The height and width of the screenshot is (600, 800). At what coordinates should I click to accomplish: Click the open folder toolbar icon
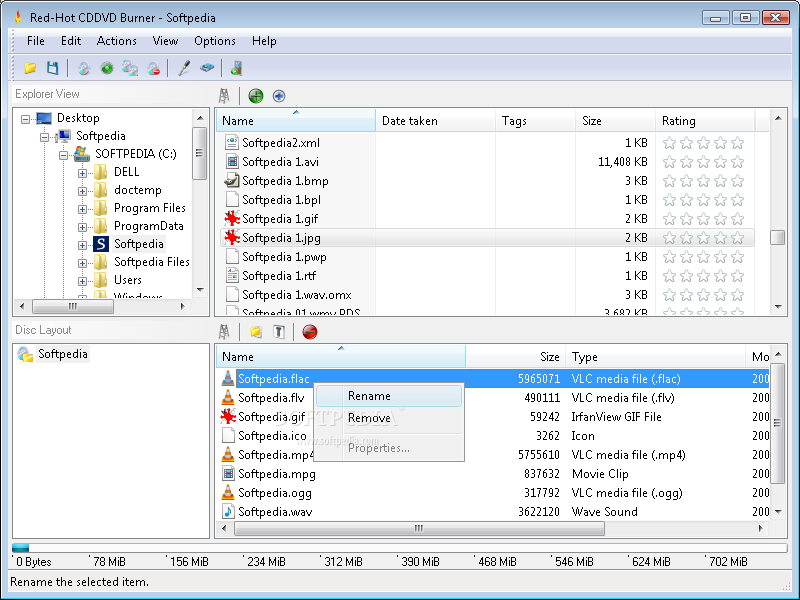click(30, 68)
